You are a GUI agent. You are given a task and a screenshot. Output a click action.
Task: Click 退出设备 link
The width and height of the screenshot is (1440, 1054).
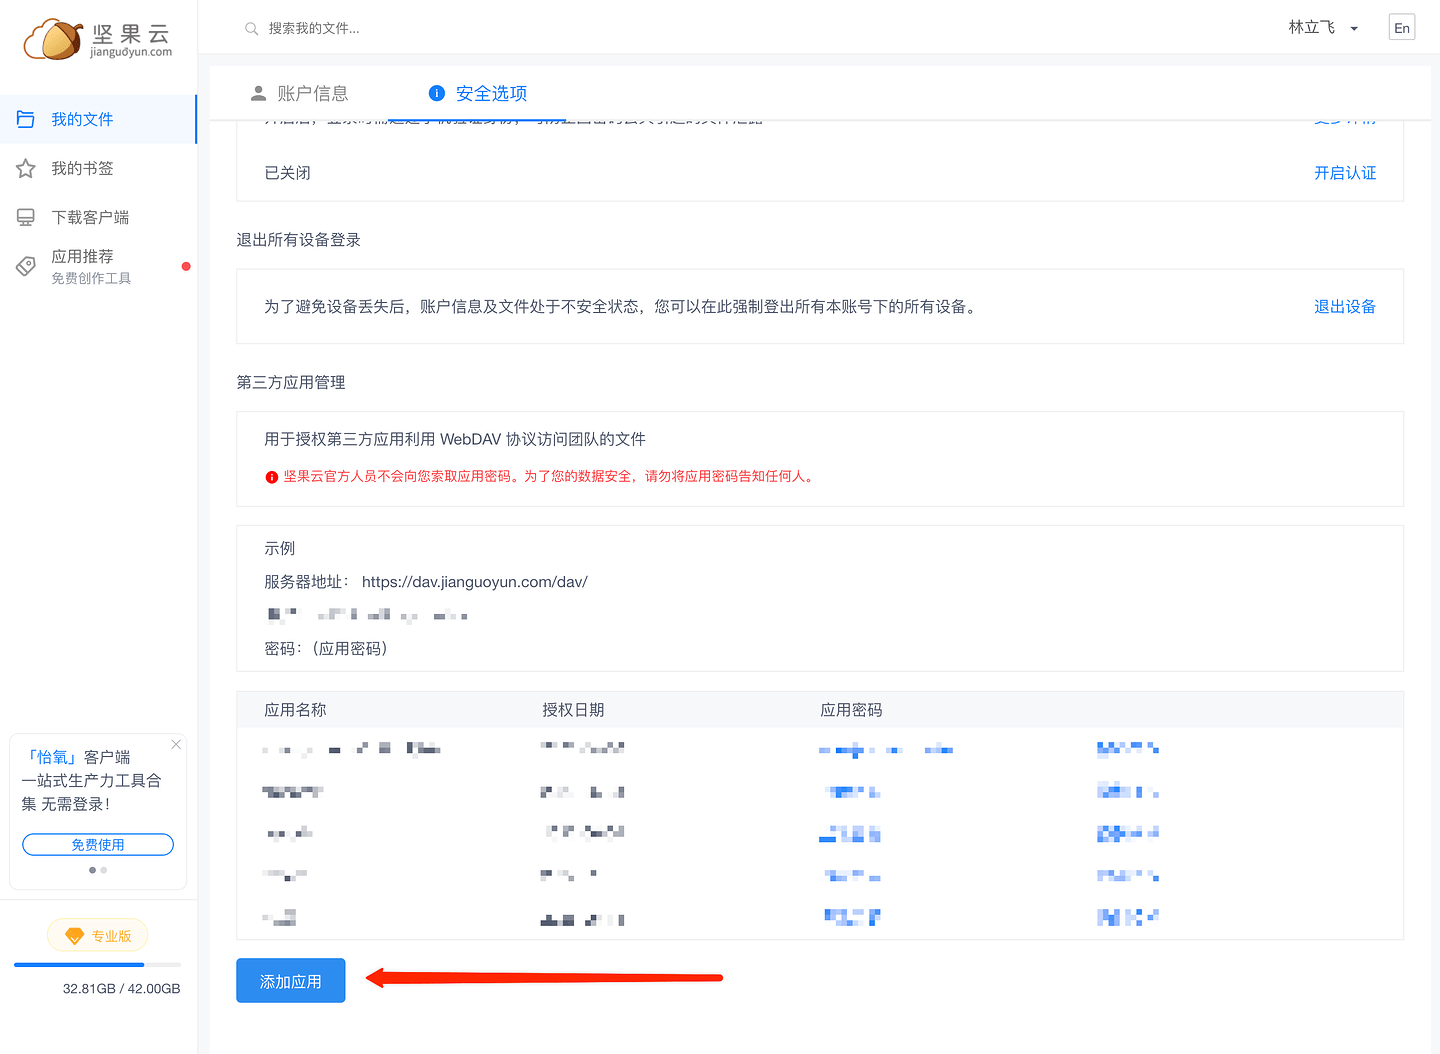1345,307
